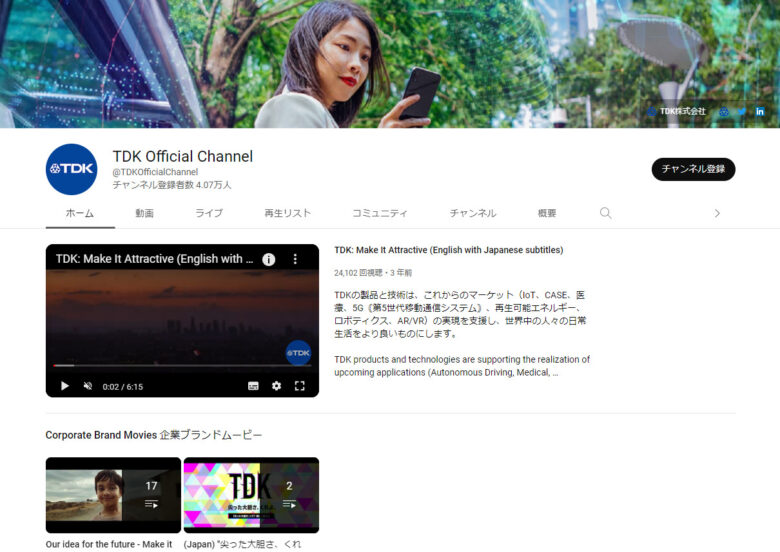Open the 動画 tab

(145, 213)
